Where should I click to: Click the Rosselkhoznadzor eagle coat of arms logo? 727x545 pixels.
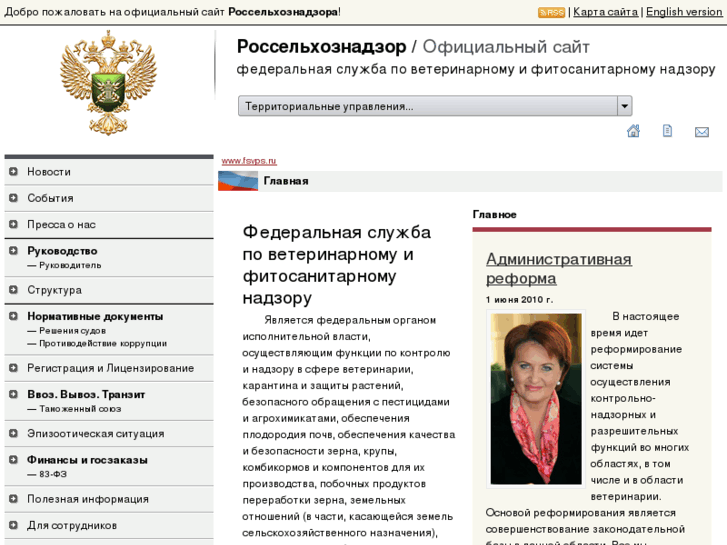[x=108, y=83]
